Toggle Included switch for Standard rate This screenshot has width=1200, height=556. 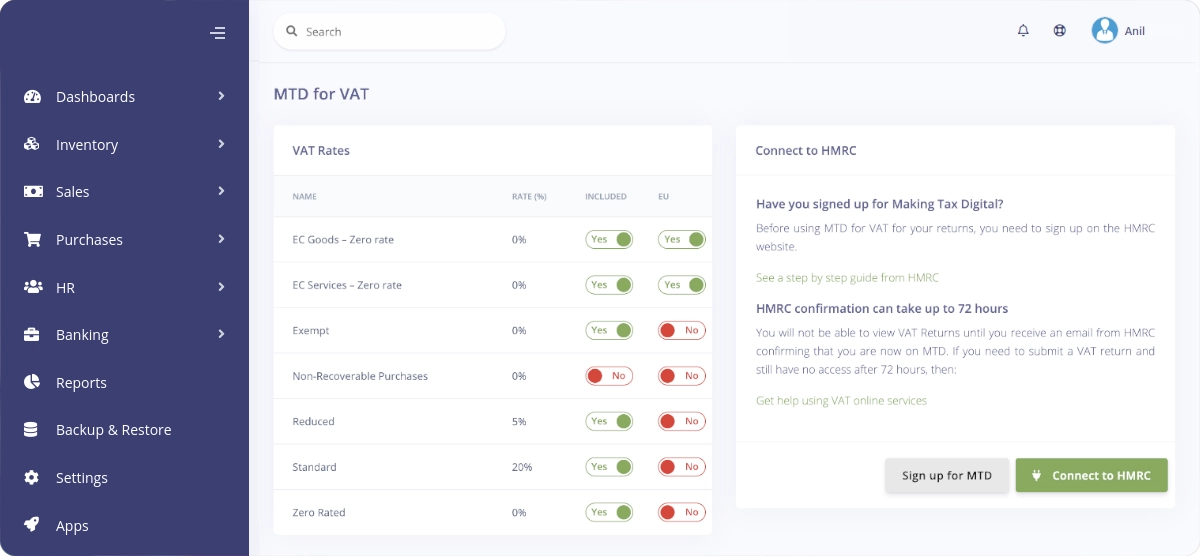pyautogui.click(x=609, y=467)
